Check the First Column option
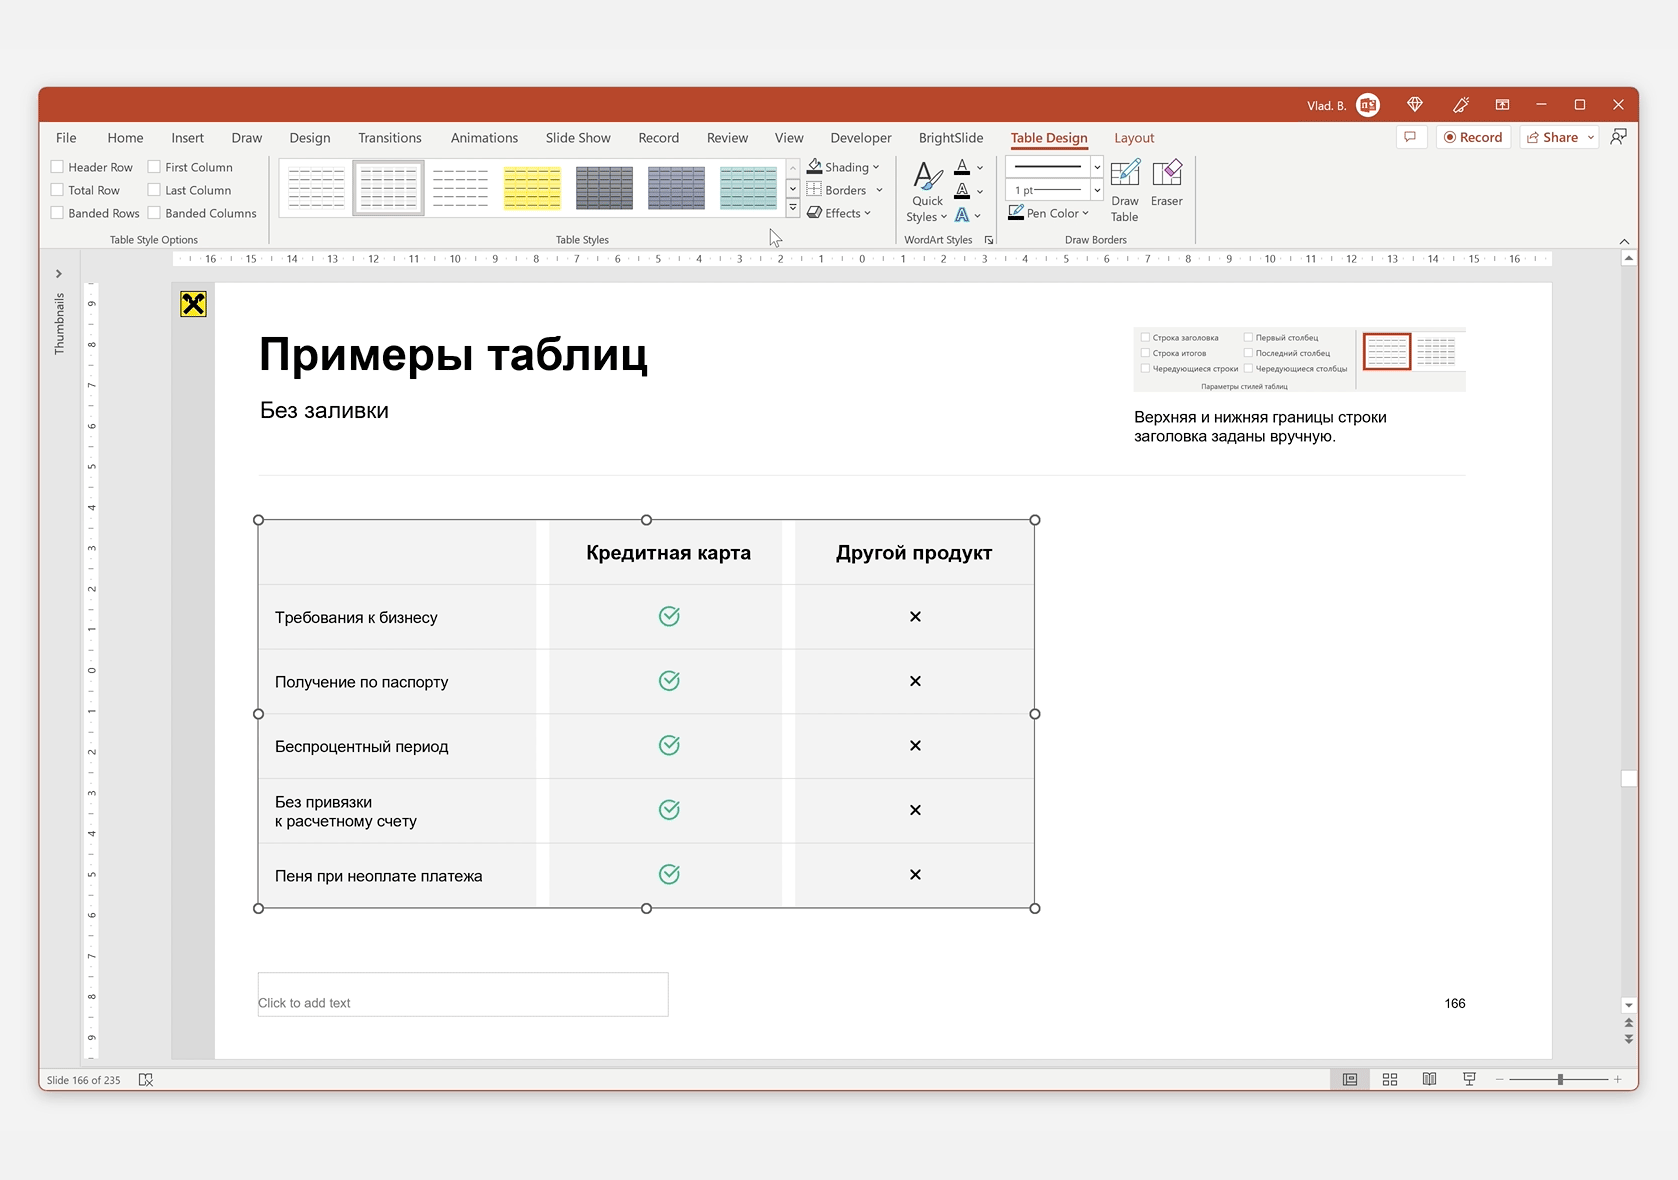This screenshot has width=1678, height=1180. click(155, 167)
